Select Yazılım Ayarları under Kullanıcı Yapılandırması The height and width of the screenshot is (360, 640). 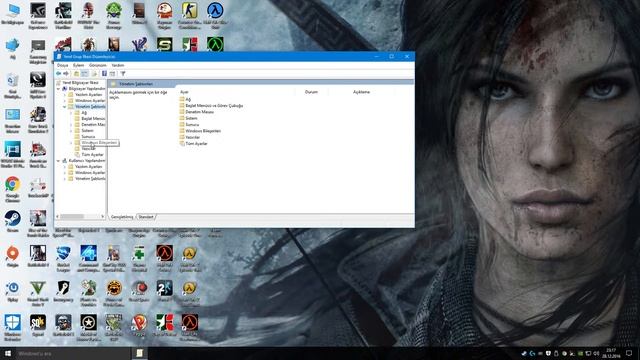click(89, 167)
